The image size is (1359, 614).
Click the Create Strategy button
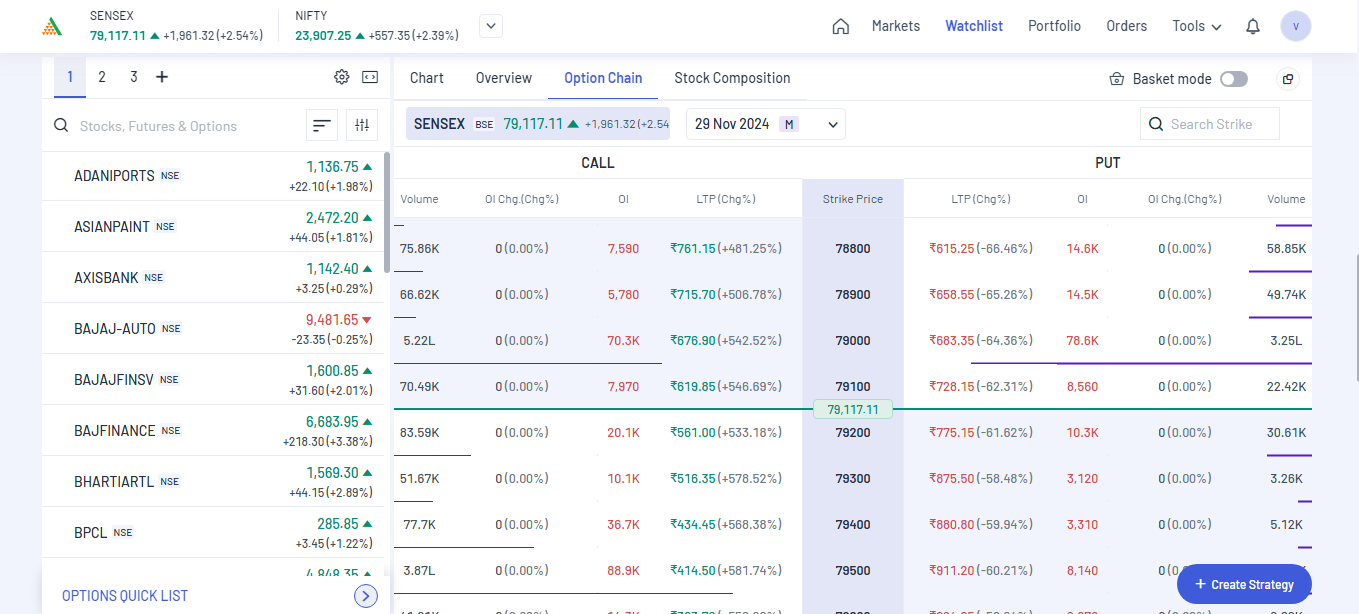(x=1243, y=584)
